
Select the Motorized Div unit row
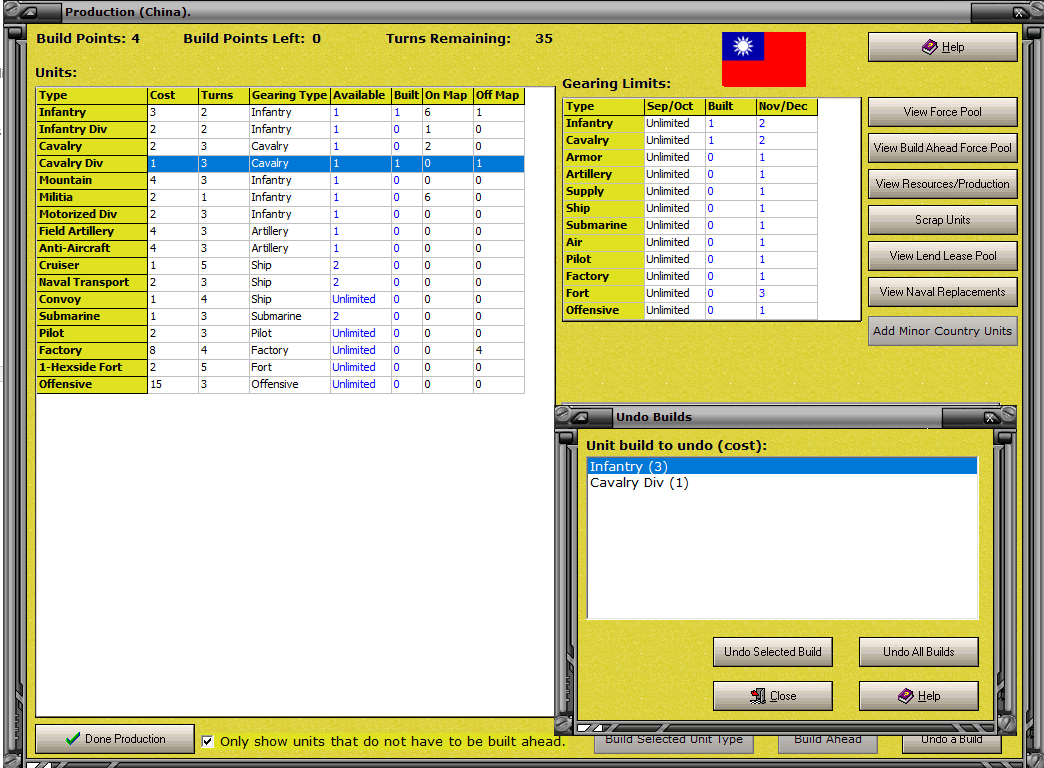(280, 214)
